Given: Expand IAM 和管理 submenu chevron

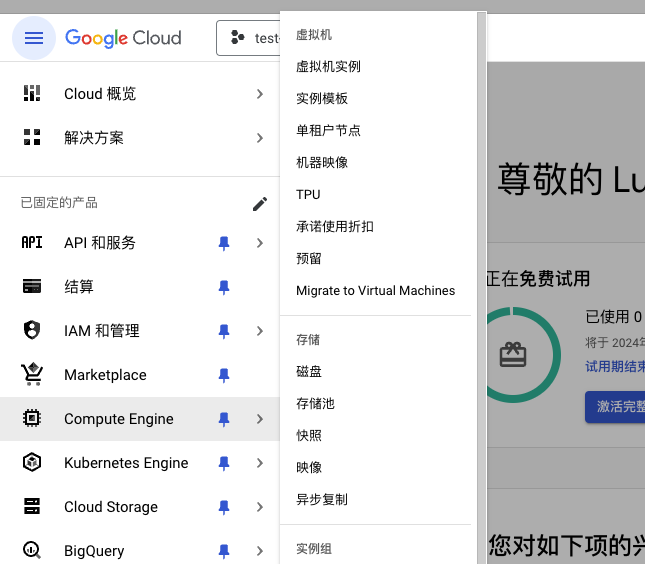Looking at the screenshot, I should (260, 331).
